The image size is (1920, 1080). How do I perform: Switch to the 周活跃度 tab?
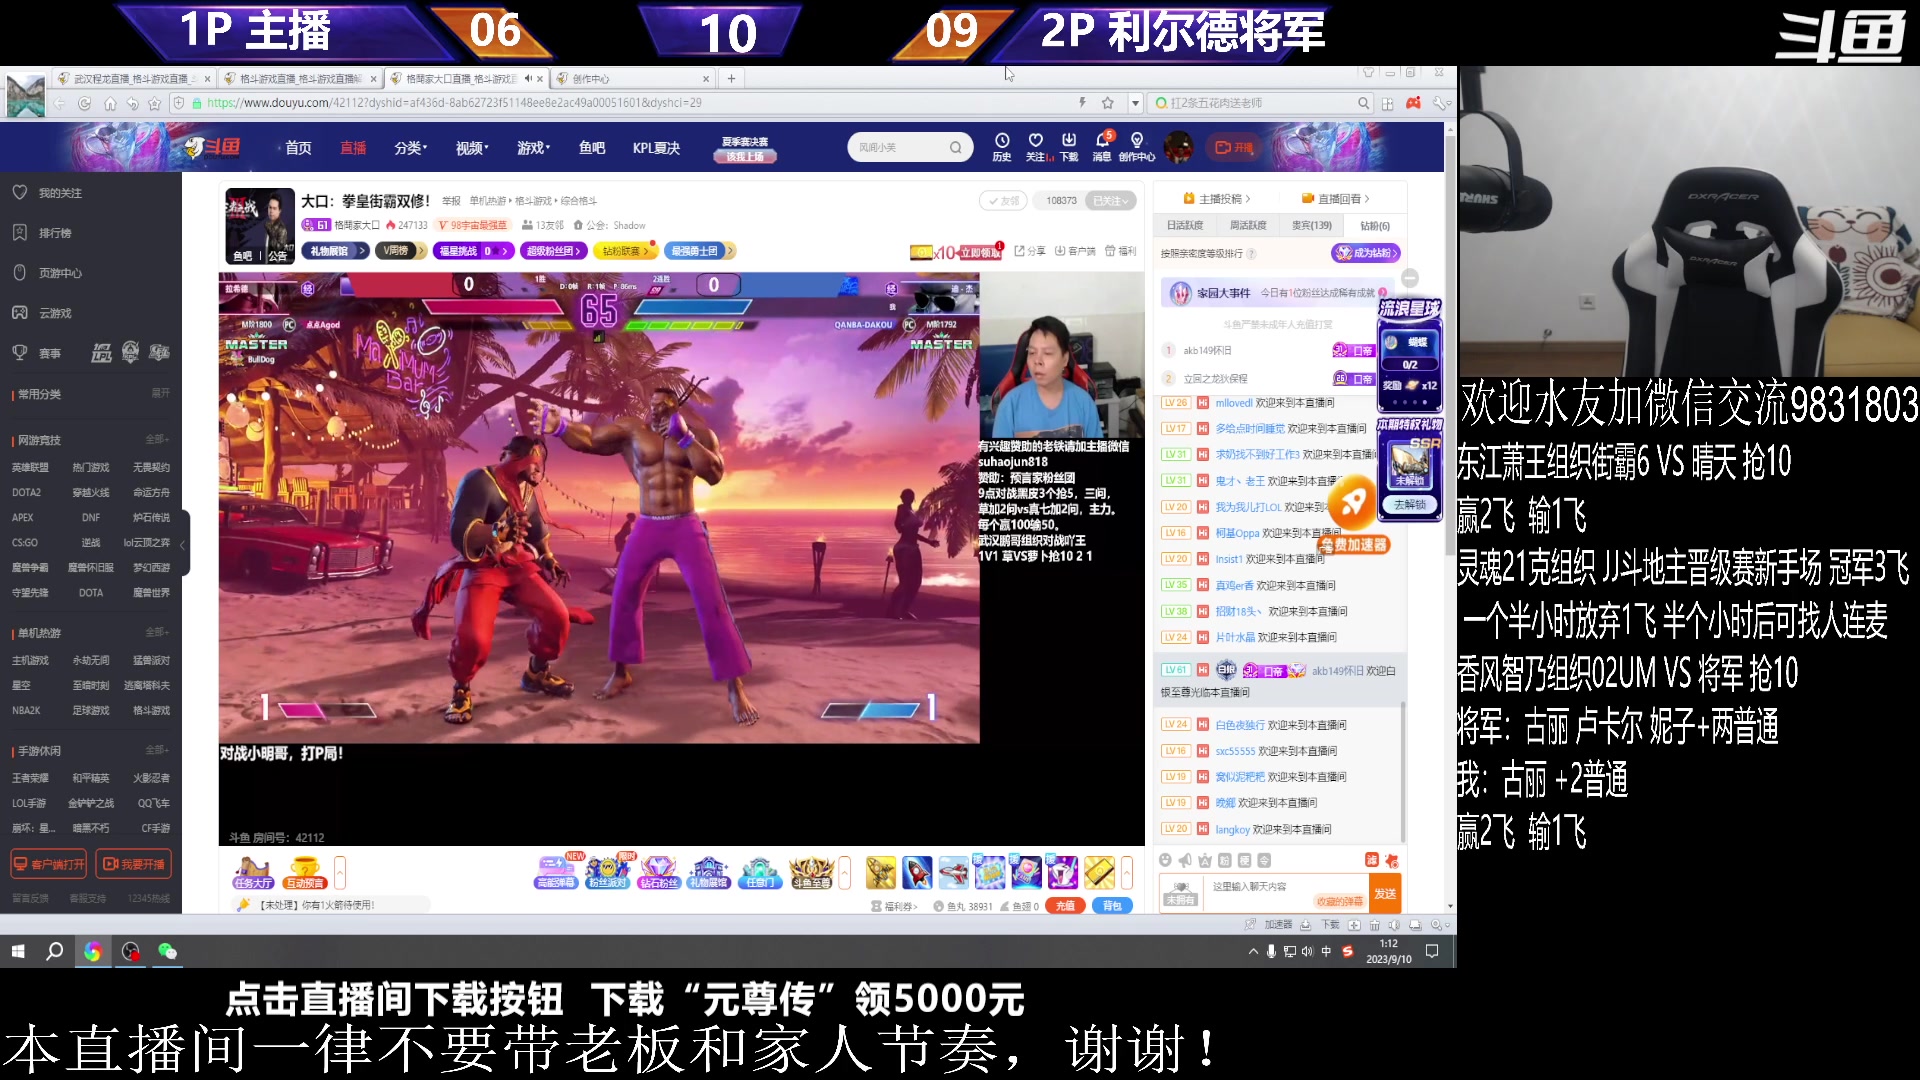pos(1248,225)
